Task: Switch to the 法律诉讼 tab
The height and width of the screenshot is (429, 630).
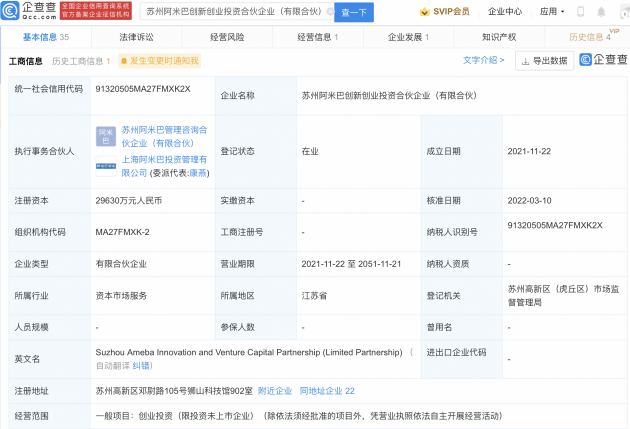Action: 137,37
